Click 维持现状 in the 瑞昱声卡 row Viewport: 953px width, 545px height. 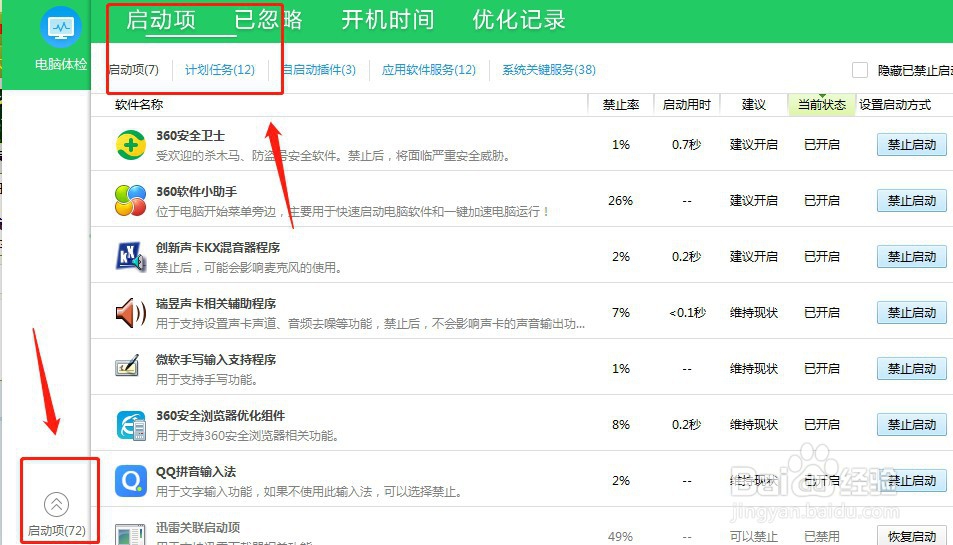754,313
